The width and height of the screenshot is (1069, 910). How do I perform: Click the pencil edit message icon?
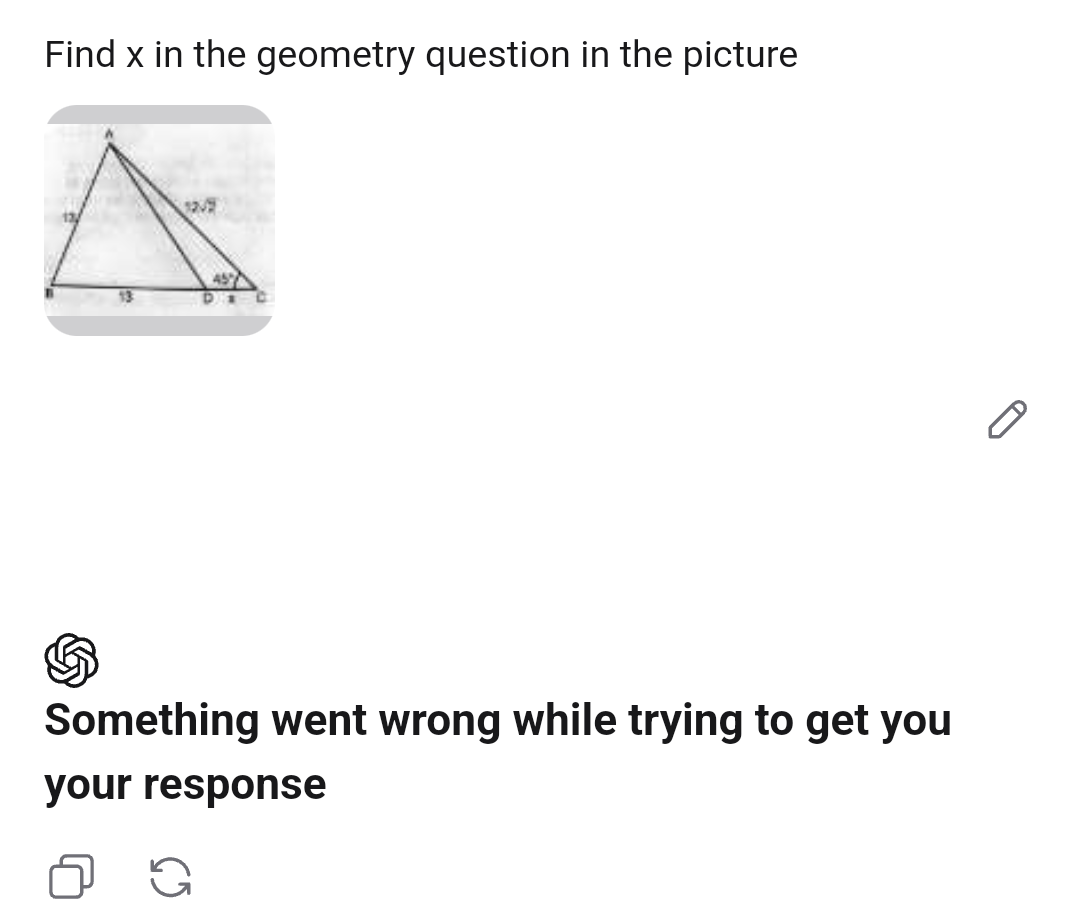pyautogui.click(x=1007, y=420)
